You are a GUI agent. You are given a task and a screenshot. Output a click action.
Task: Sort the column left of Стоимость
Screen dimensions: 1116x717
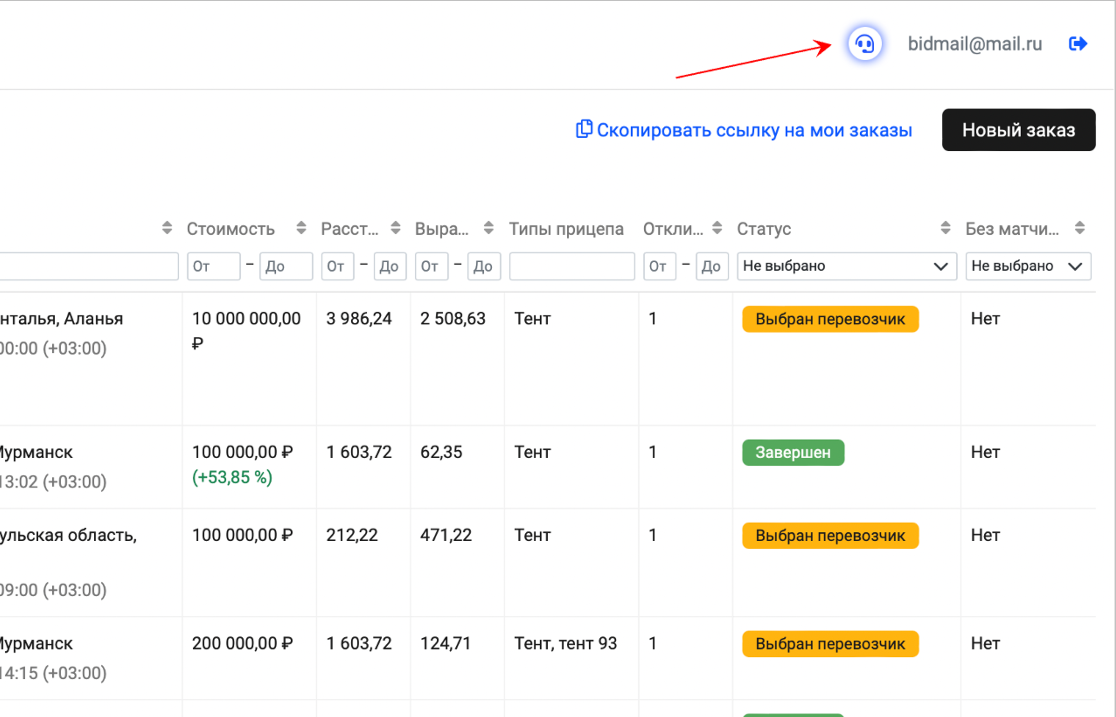click(167, 228)
